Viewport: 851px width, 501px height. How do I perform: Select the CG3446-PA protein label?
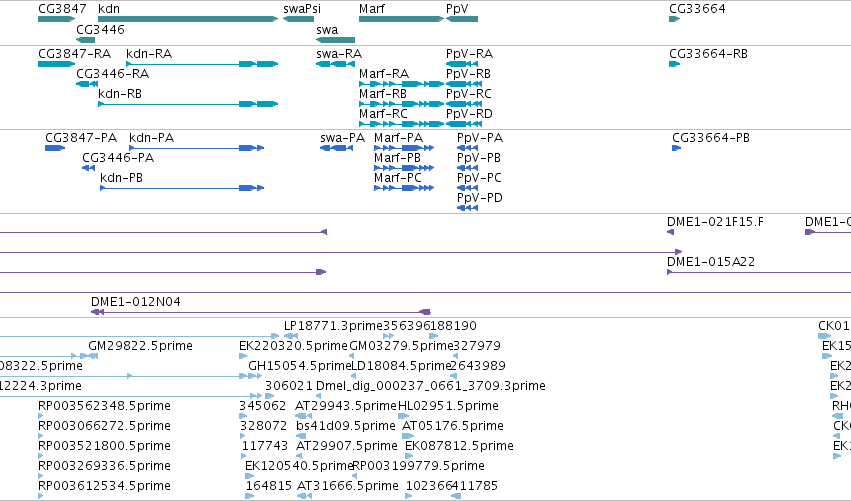pos(118,158)
